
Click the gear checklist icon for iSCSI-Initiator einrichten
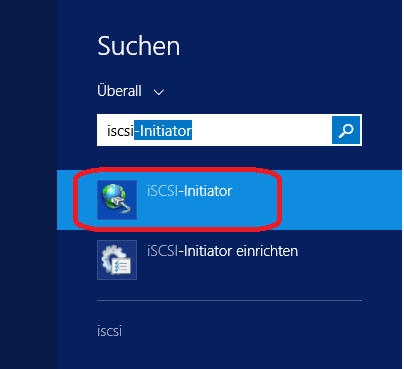(x=117, y=260)
